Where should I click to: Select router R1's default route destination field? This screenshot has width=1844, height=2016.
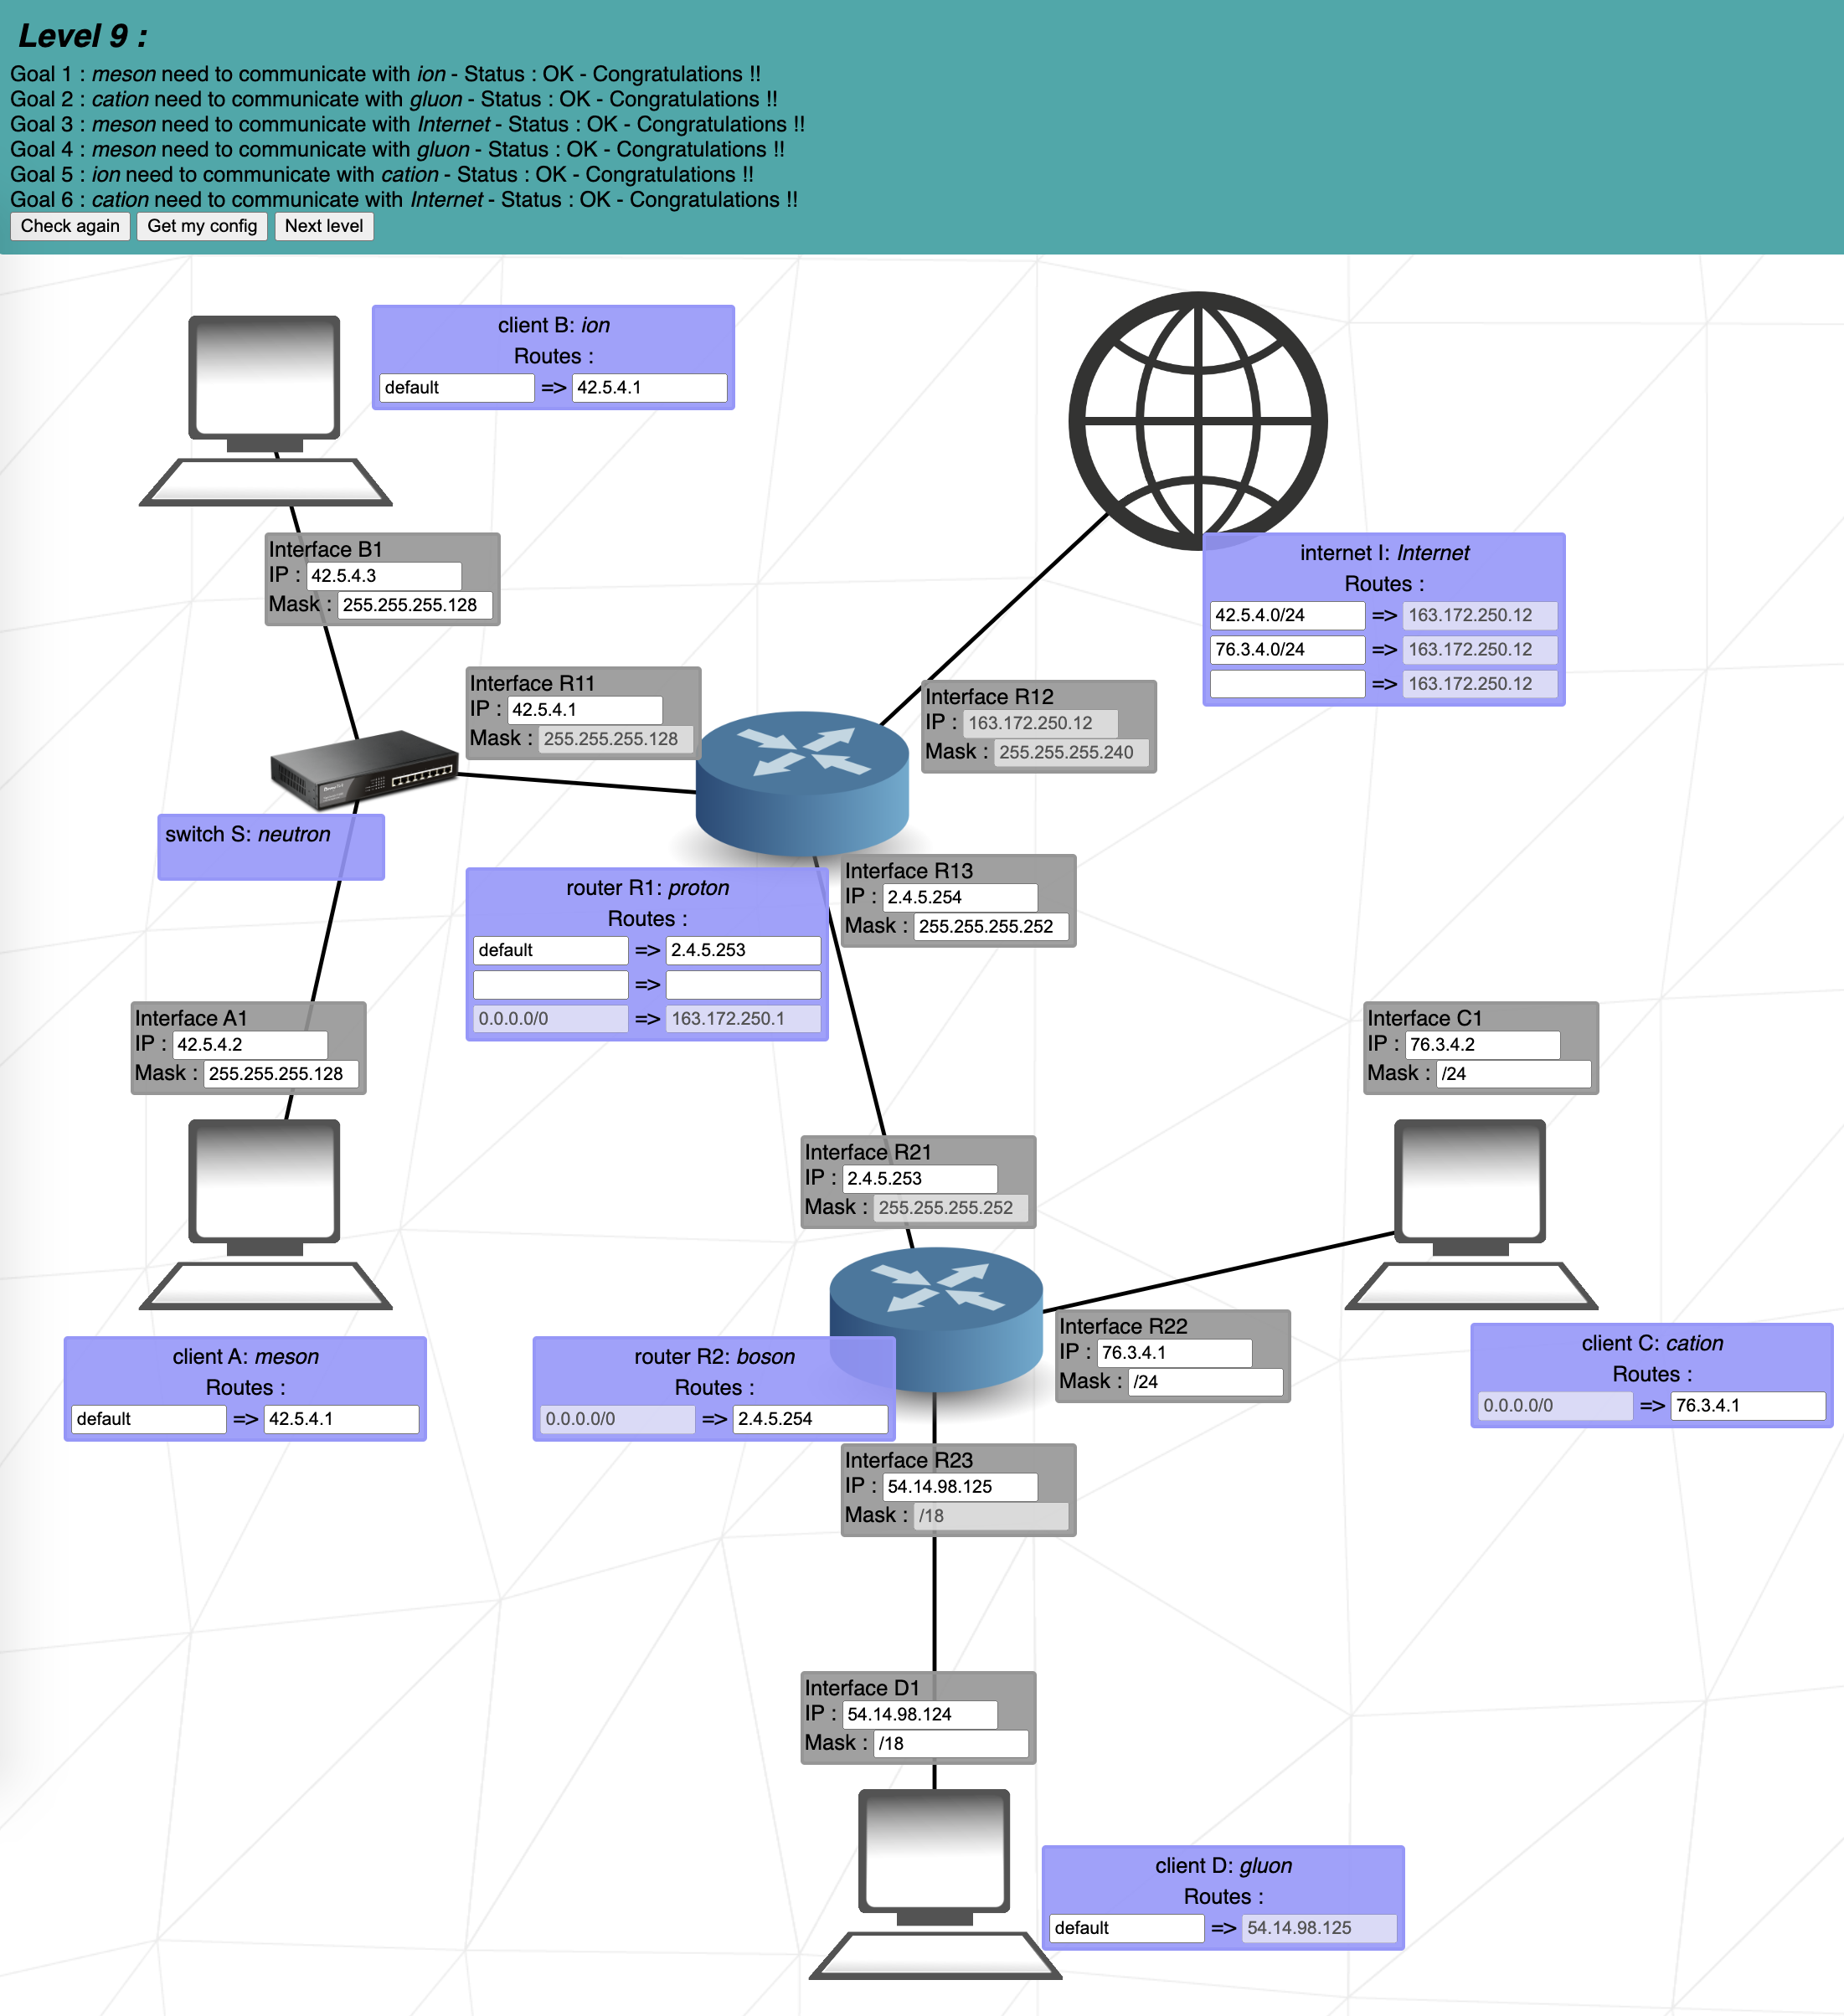pos(550,951)
